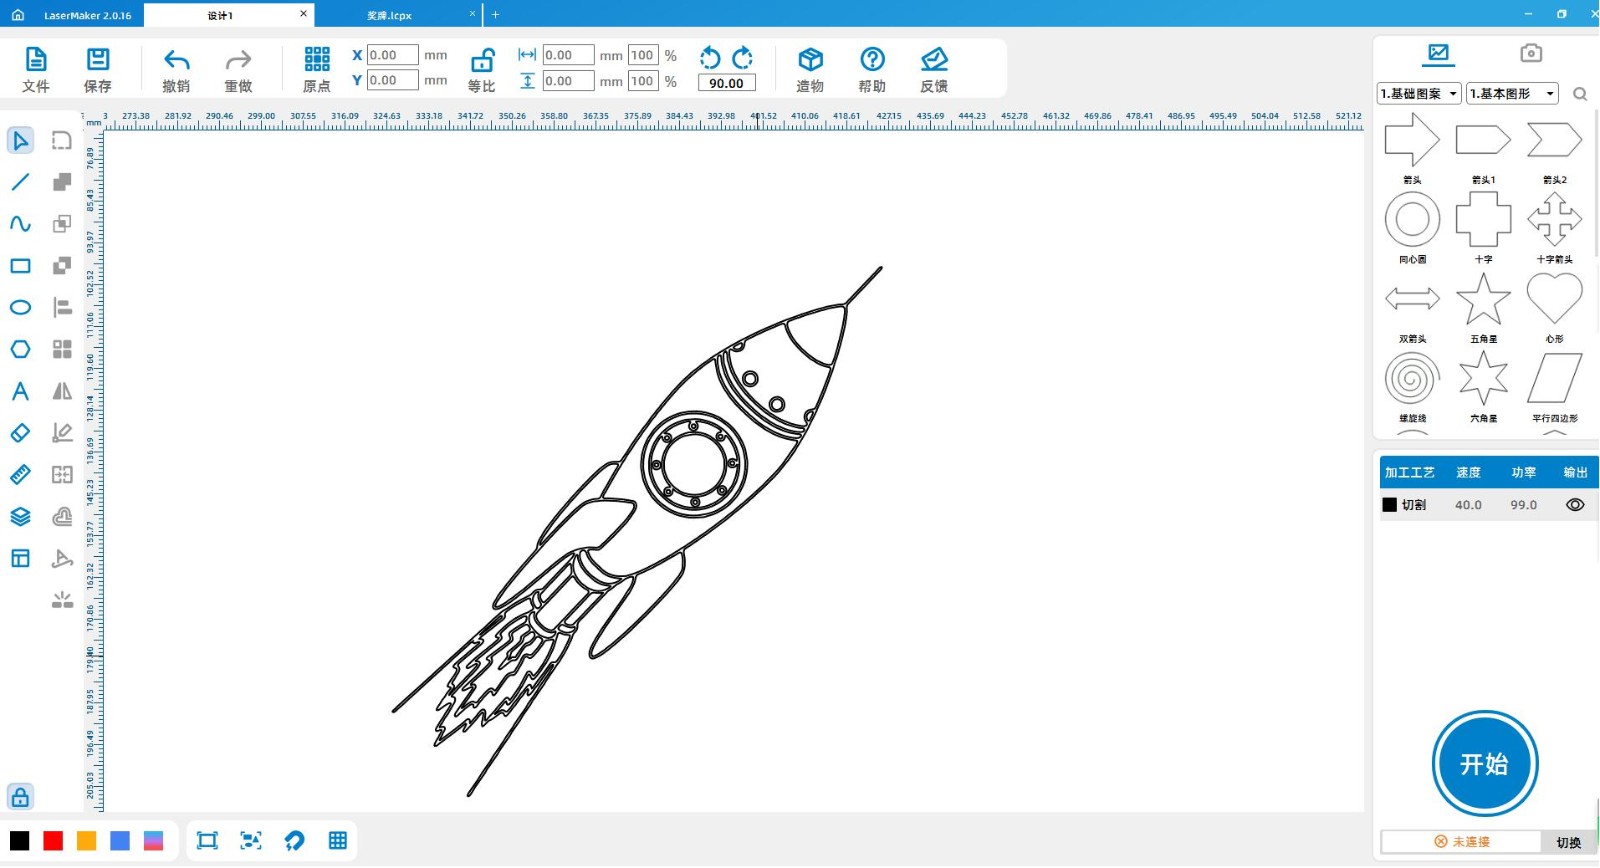Rotate counterclockwise using the rotate icon
The height and width of the screenshot is (868, 1600).
[x=710, y=58]
